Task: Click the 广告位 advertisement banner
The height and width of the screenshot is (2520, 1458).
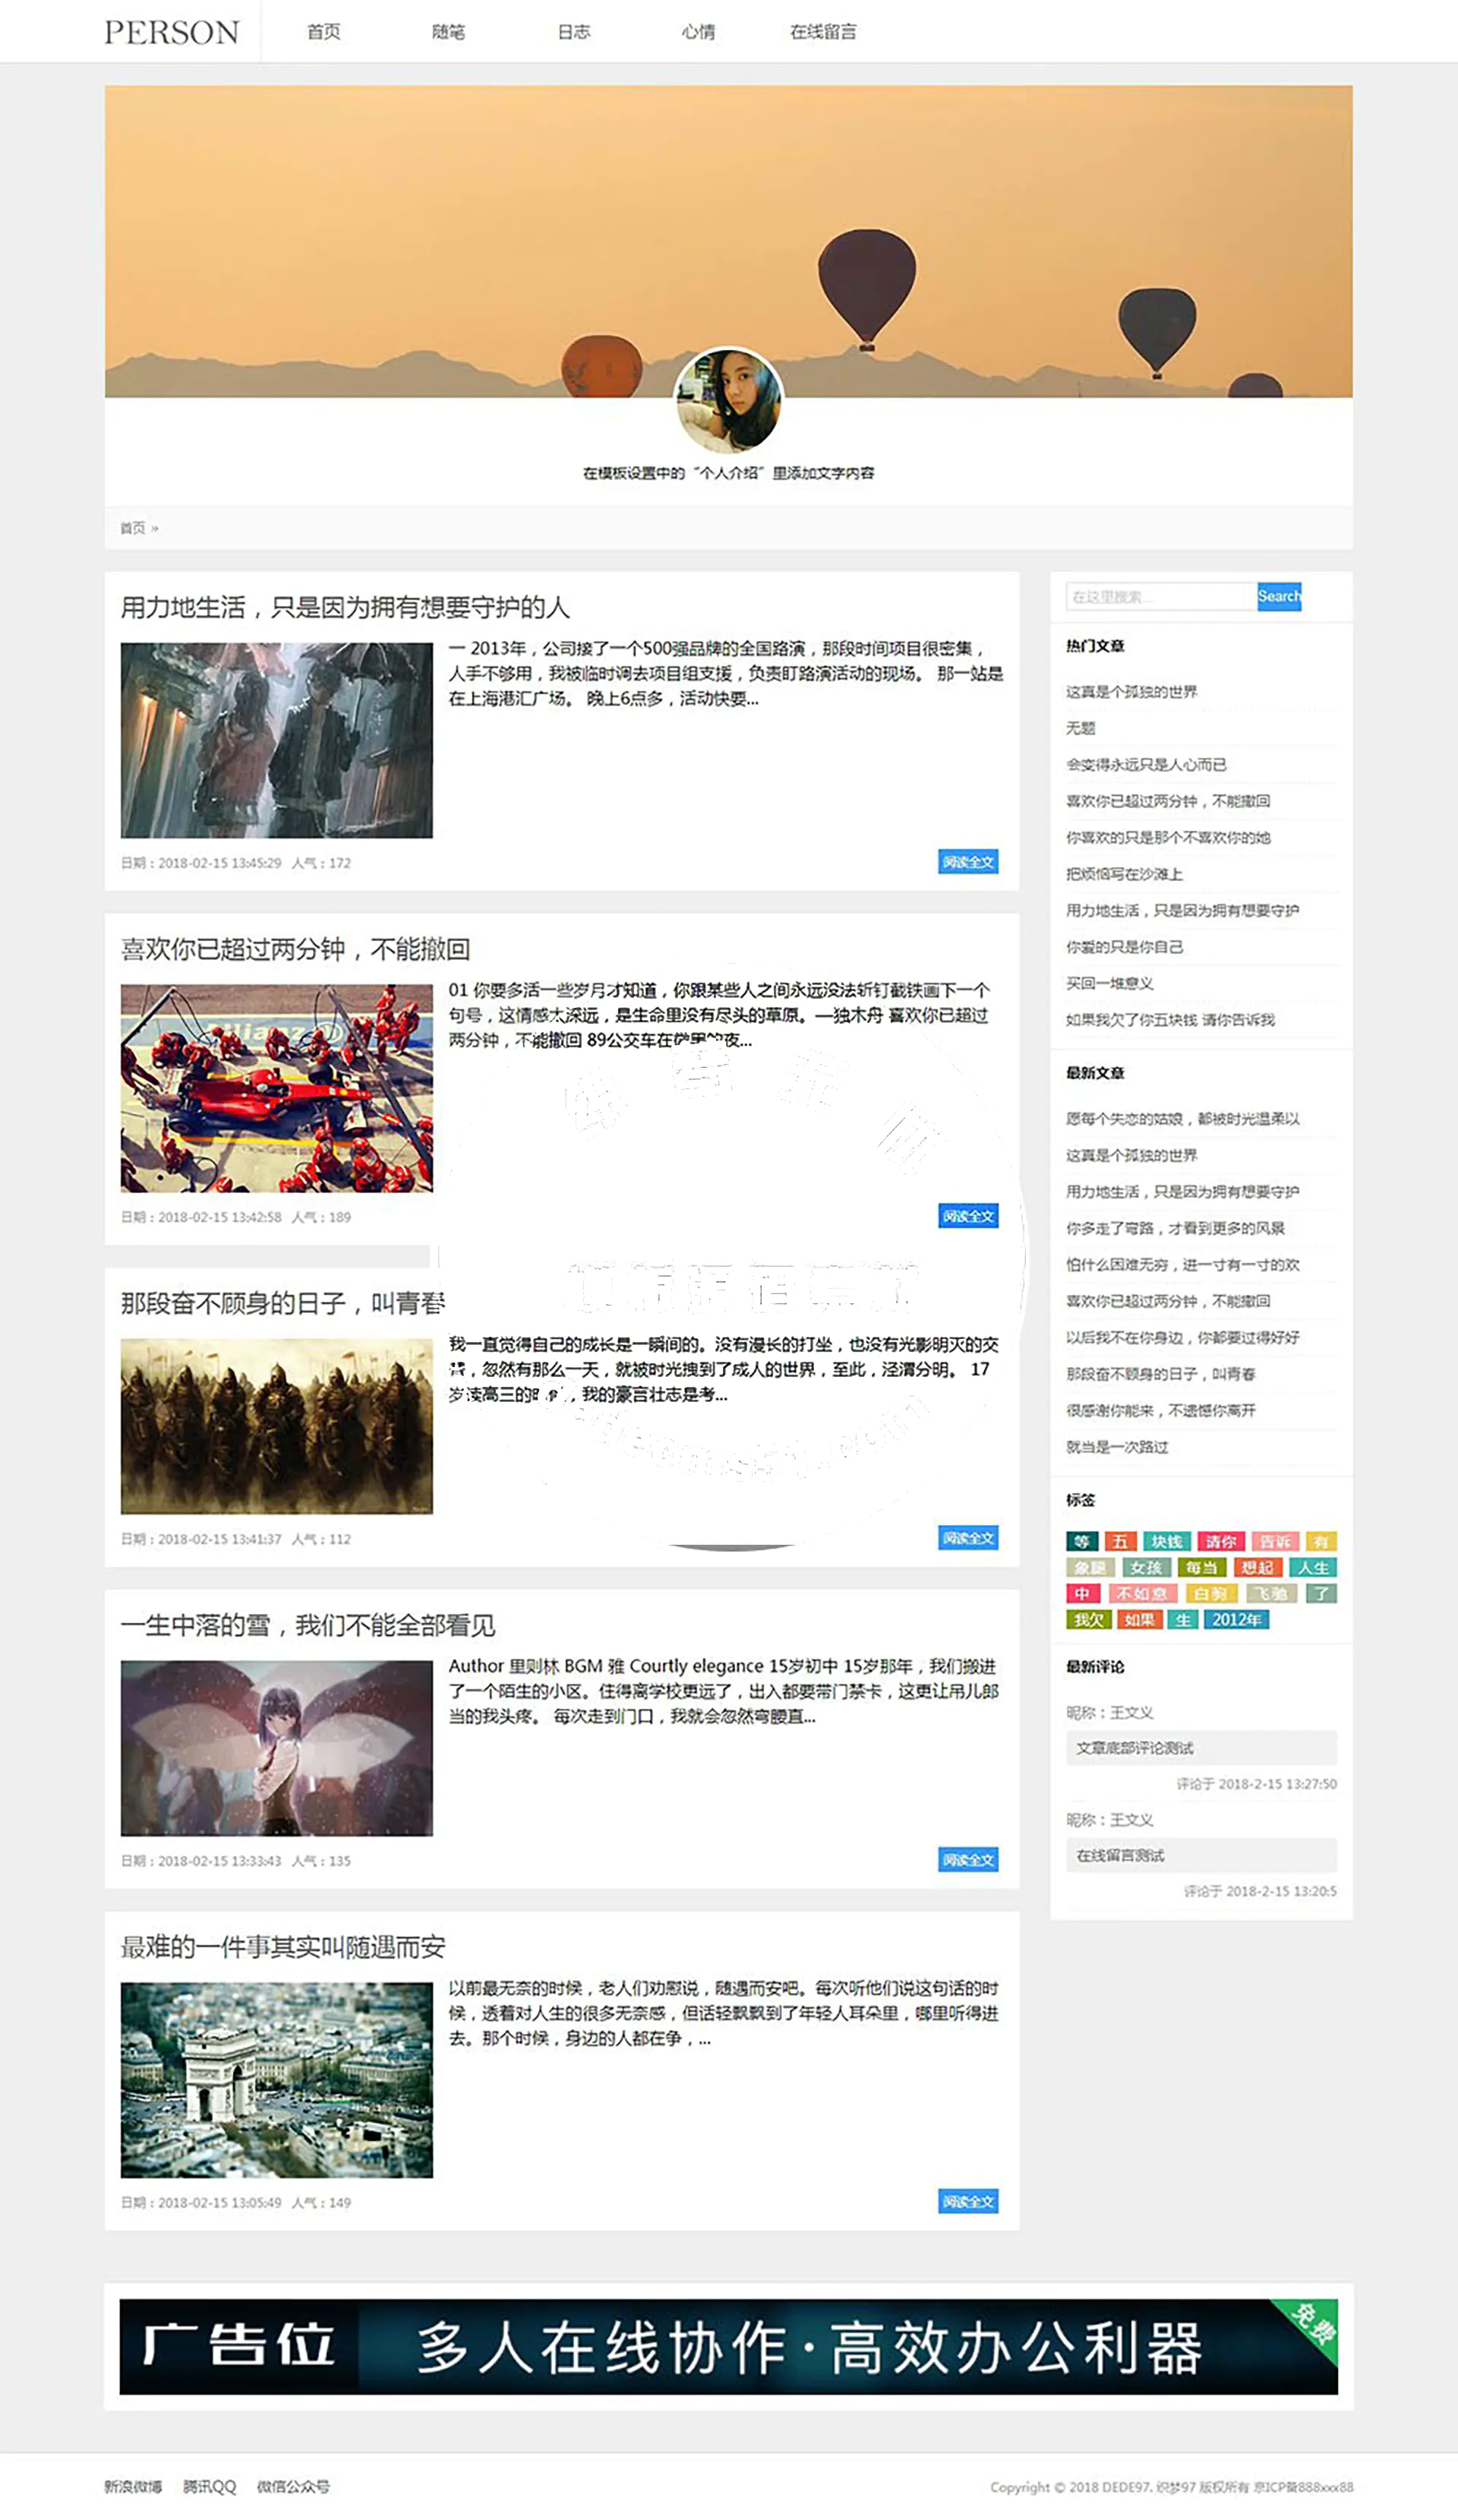Action: coord(728,2346)
